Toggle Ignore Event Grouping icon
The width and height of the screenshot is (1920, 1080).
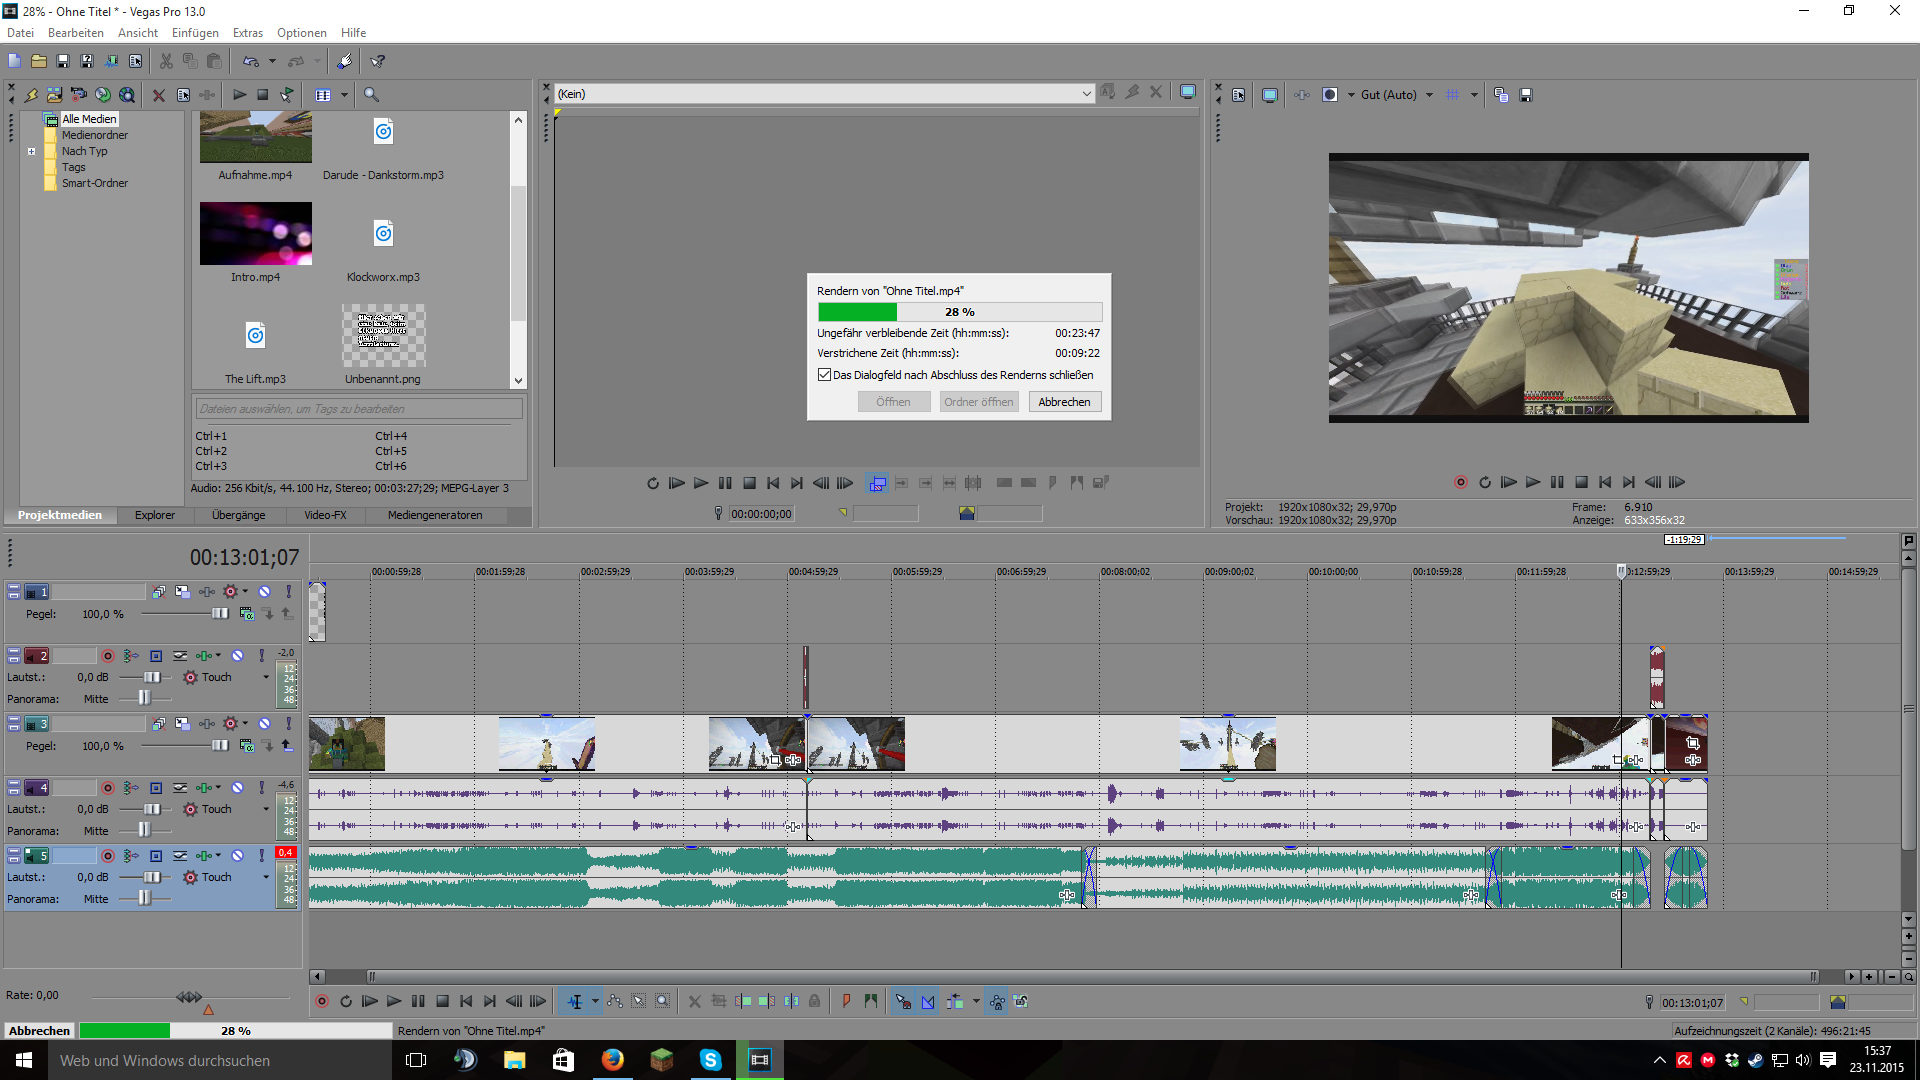pyautogui.click(x=1021, y=1002)
